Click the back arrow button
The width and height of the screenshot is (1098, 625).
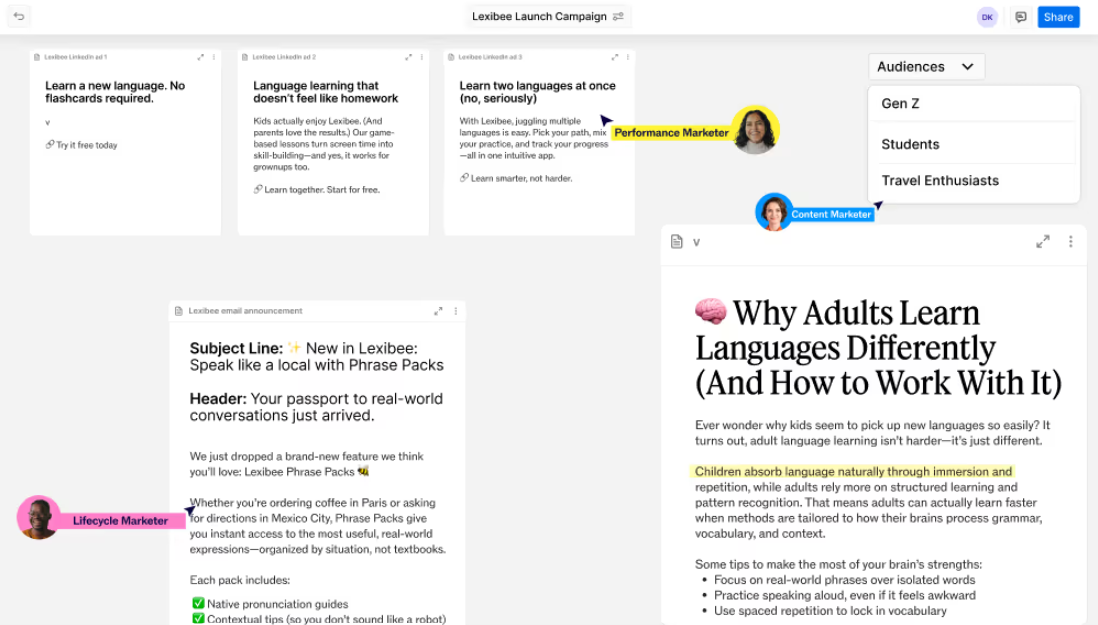point(19,16)
